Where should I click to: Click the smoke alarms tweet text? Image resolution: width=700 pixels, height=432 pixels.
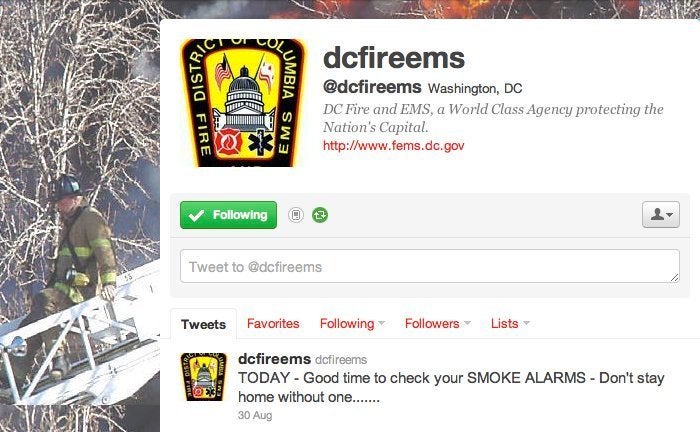[x=451, y=387]
